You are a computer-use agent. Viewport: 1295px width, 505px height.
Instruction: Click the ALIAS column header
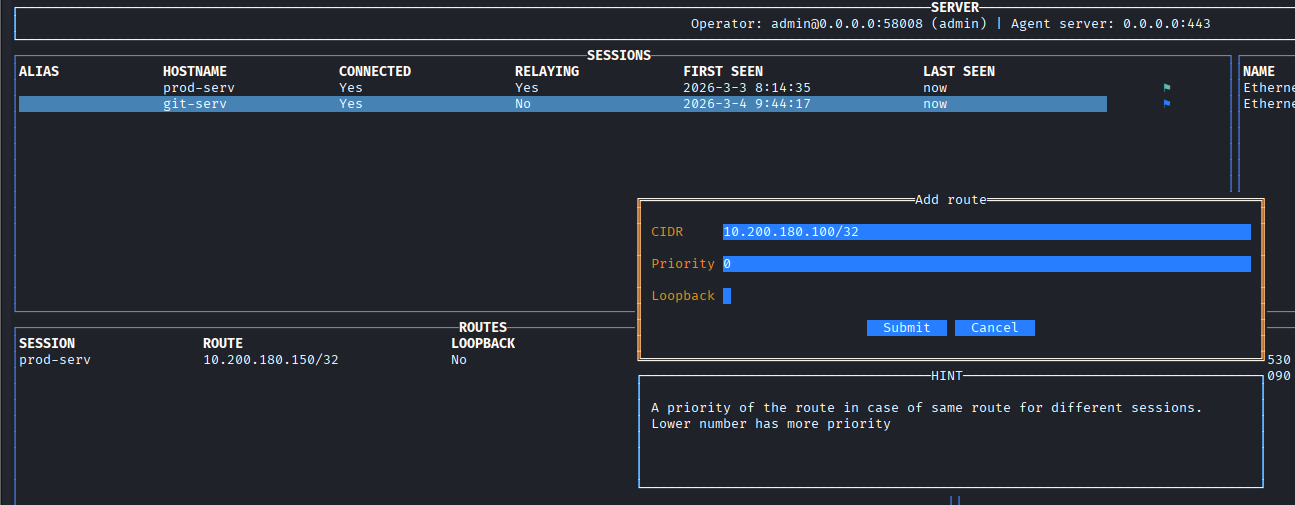[x=39, y=72]
